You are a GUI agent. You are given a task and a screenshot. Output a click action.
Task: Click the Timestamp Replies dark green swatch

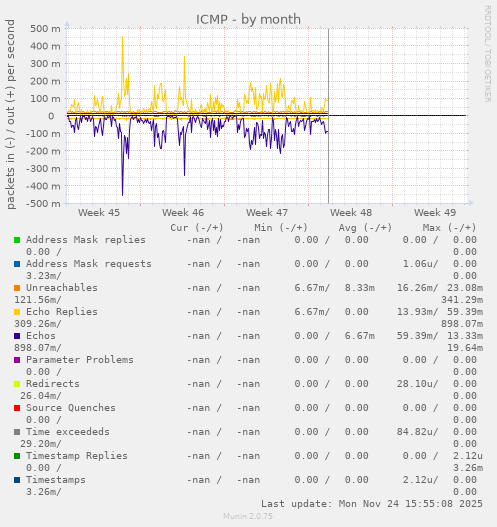[x=17, y=456]
